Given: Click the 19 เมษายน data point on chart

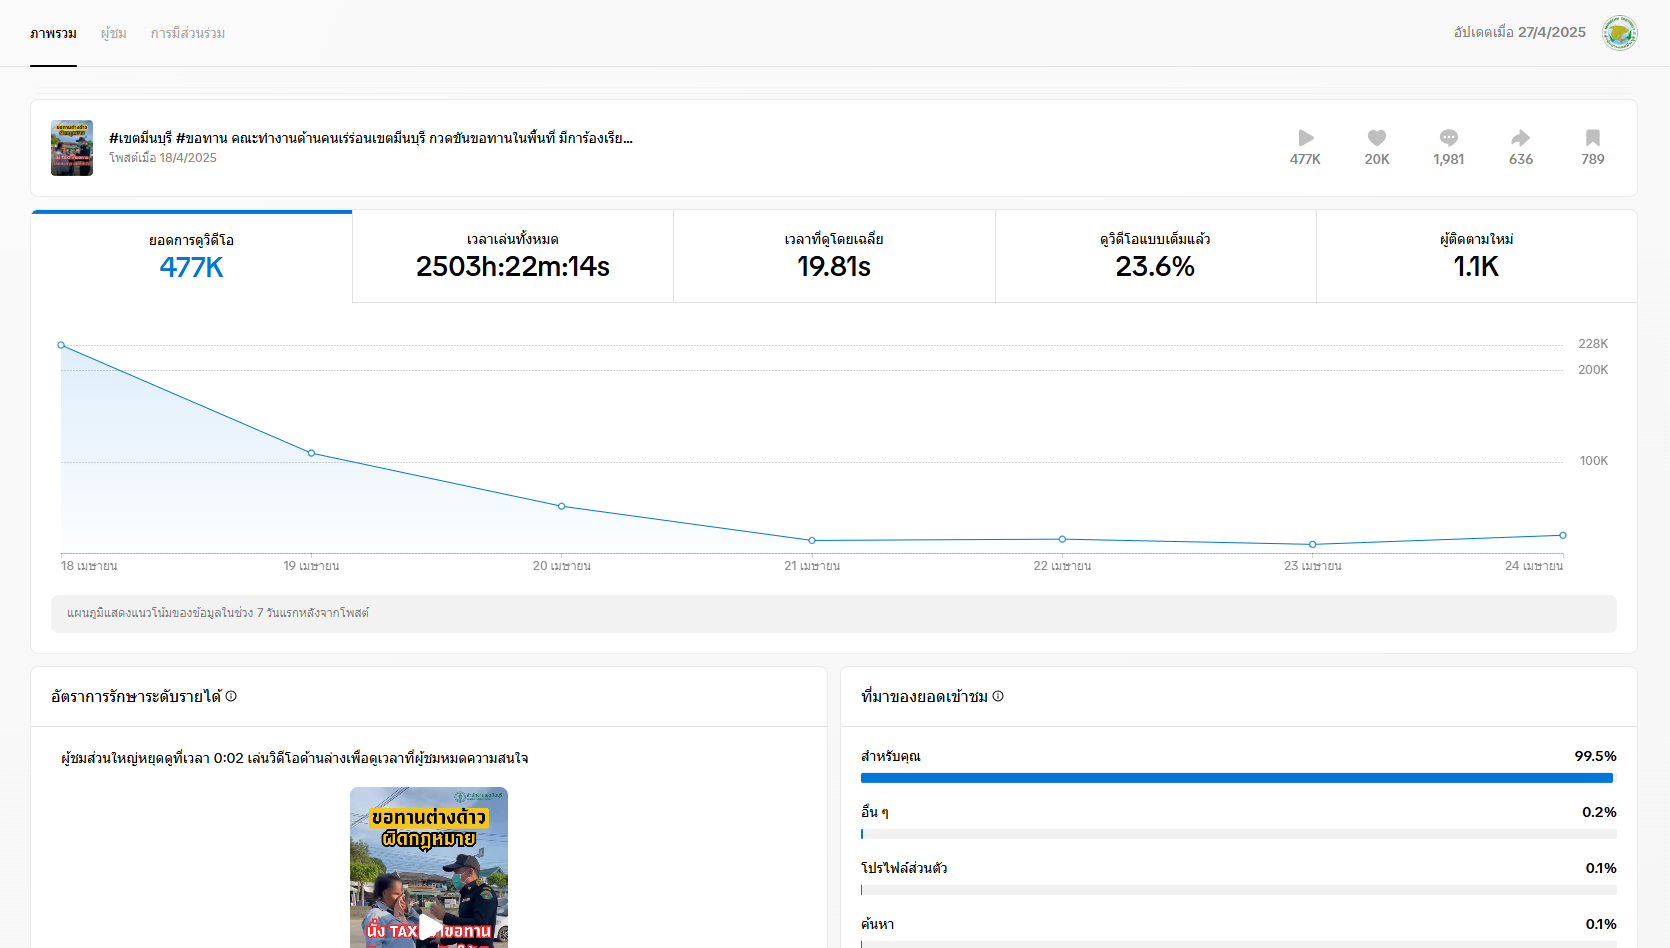Looking at the screenshot, I should pyautogui.click(x=311, y=453).
